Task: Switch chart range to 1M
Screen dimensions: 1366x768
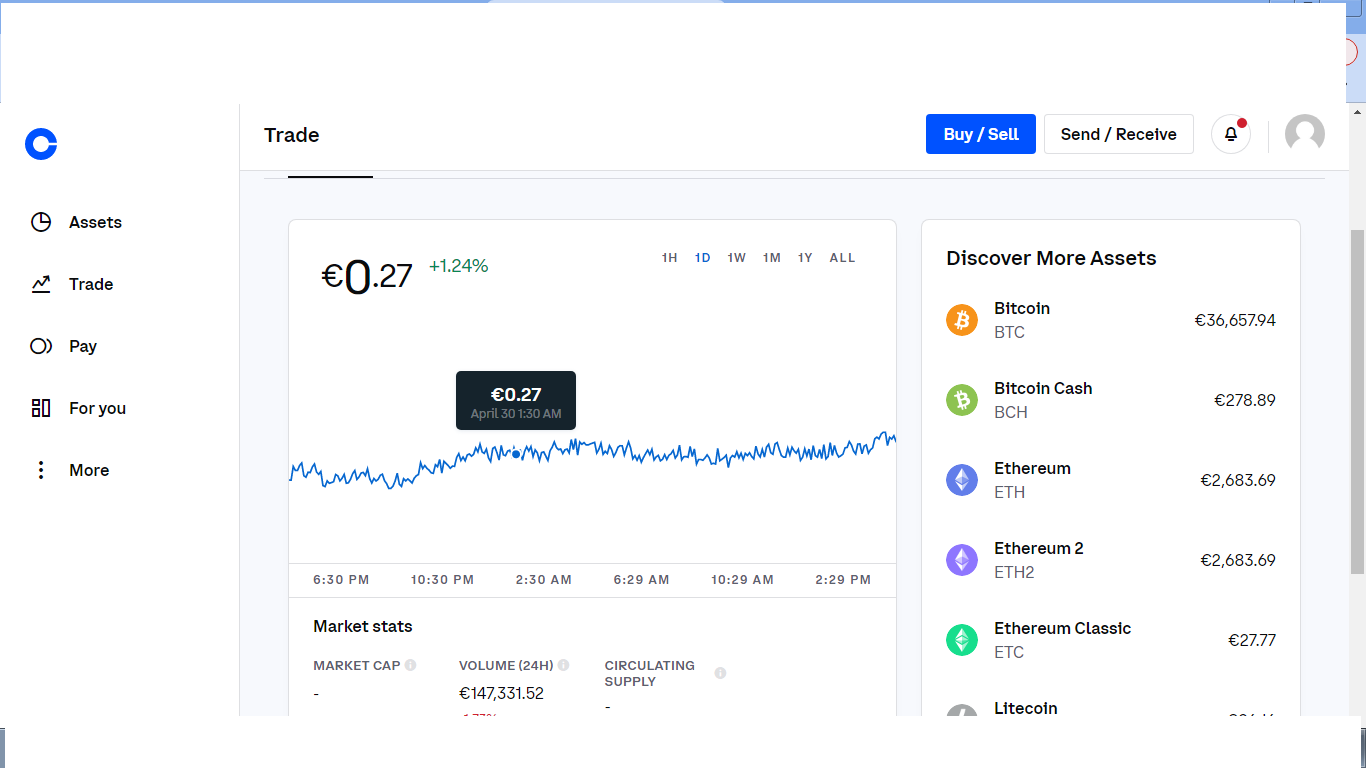Action: point(772,258)
